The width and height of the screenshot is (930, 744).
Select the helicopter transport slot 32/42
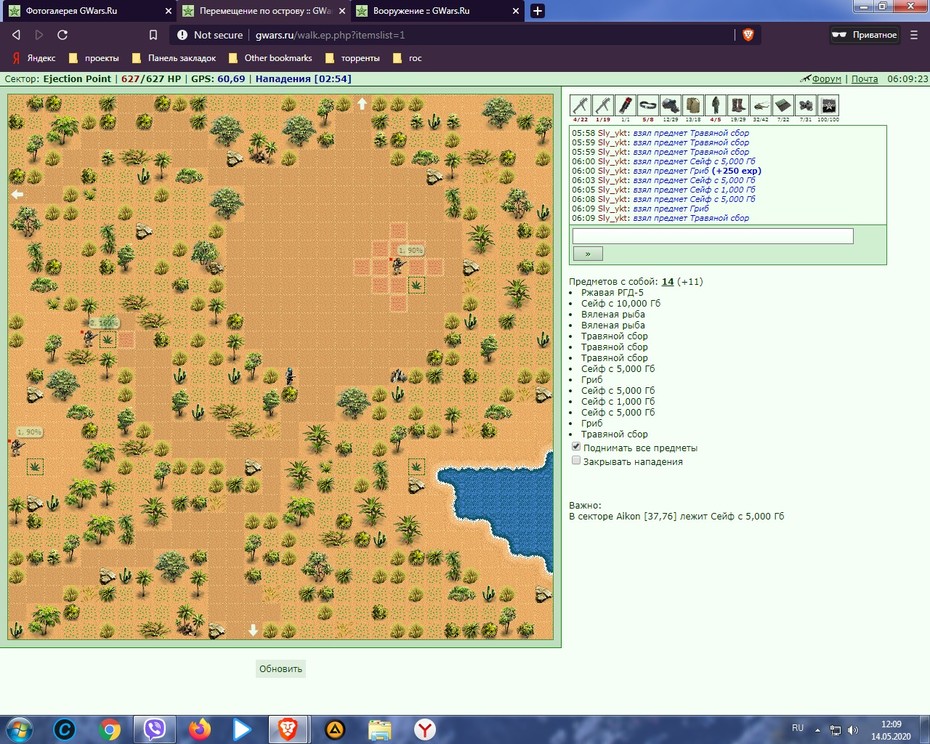(x=760, y=106)
